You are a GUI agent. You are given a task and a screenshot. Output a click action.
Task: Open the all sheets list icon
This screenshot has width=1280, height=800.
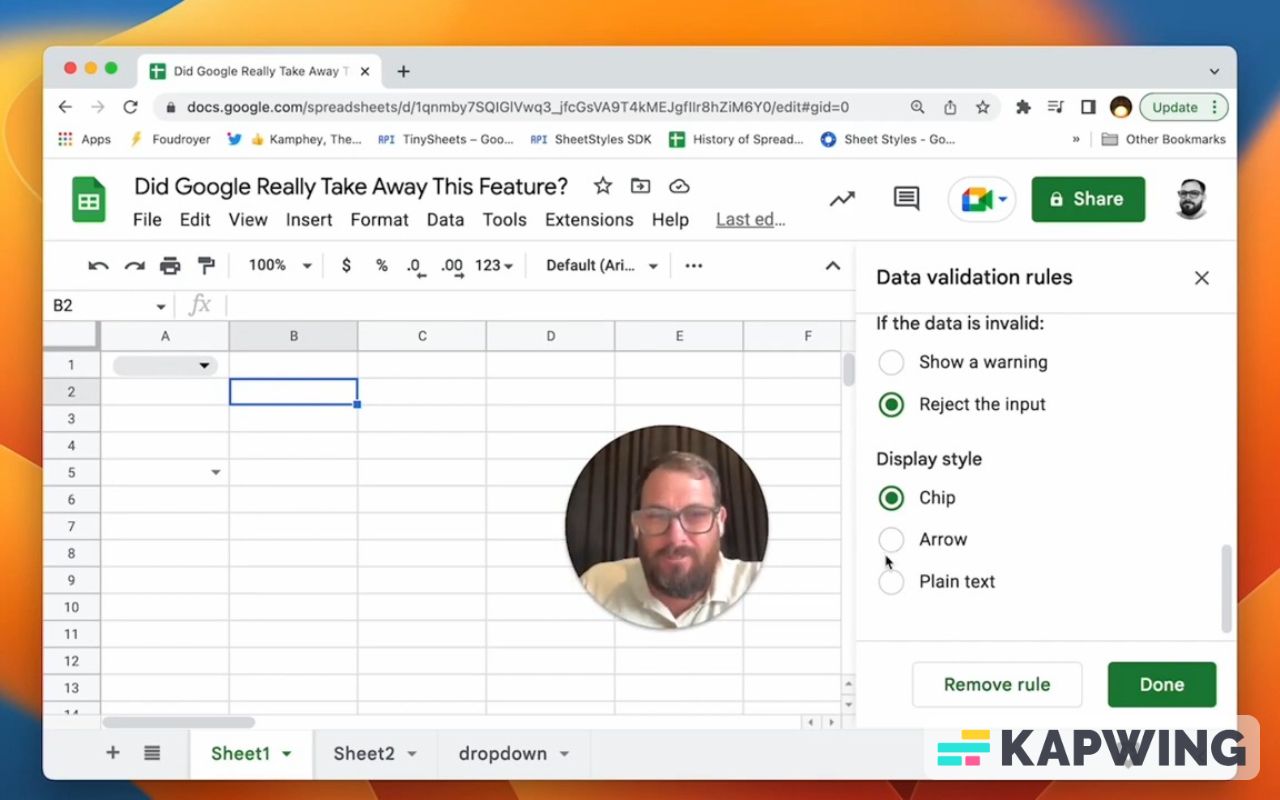click(152, 753)
